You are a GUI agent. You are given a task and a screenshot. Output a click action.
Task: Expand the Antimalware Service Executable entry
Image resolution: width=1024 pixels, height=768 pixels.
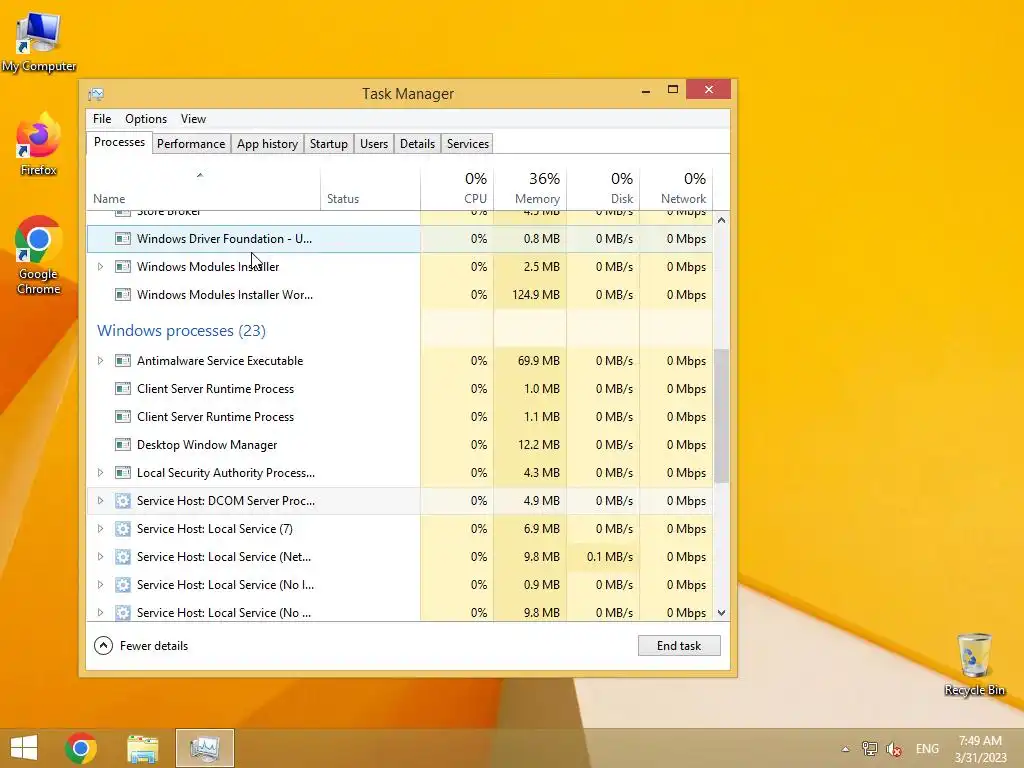100,361
